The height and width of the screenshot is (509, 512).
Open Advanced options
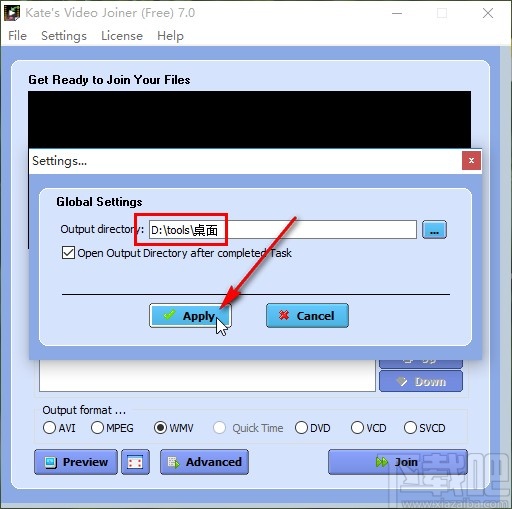204,462
